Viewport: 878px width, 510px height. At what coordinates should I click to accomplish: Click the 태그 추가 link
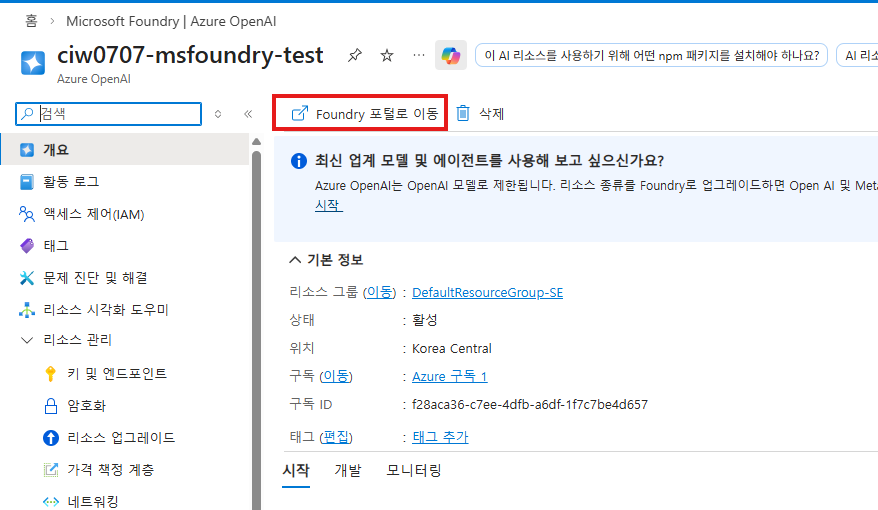440,437
